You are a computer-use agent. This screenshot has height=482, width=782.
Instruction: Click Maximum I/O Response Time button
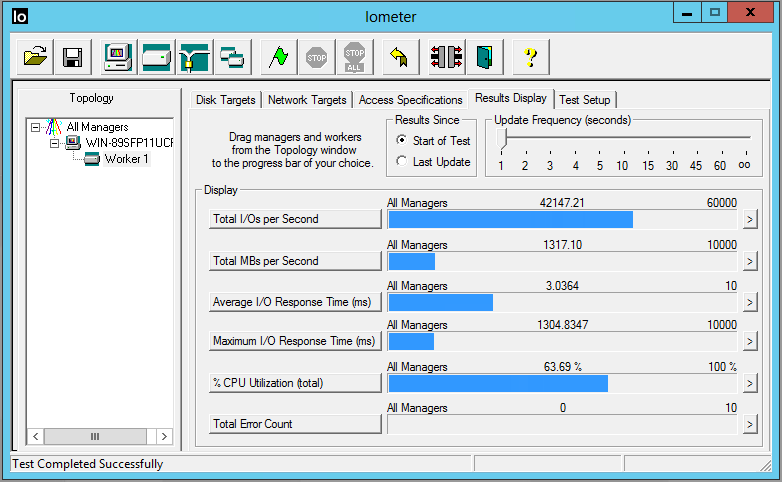[x=295, y=341]
